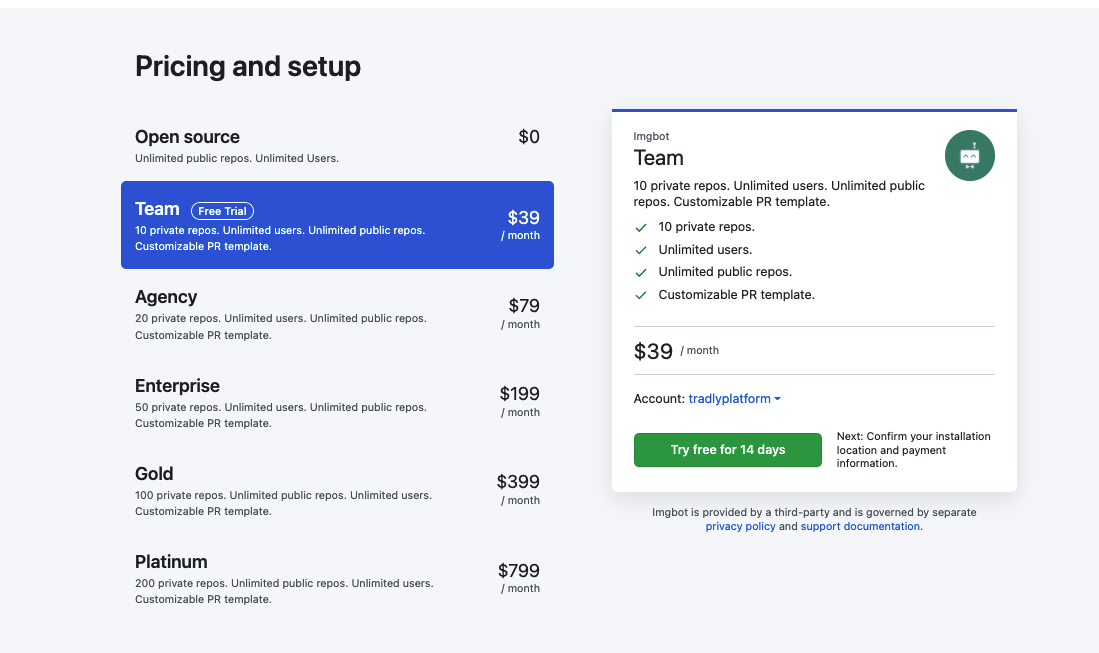
Task: Click the highlighted Team plan
Action: pos(337,224)
